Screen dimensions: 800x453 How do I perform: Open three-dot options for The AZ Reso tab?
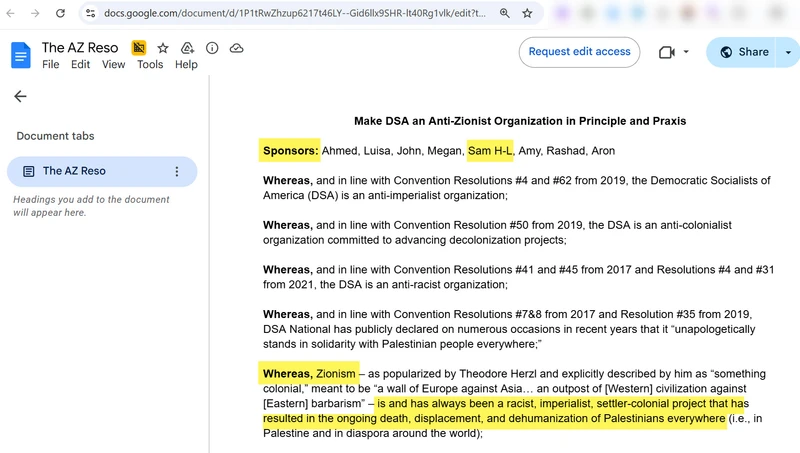pyautogui.click(x=177, y=171)
